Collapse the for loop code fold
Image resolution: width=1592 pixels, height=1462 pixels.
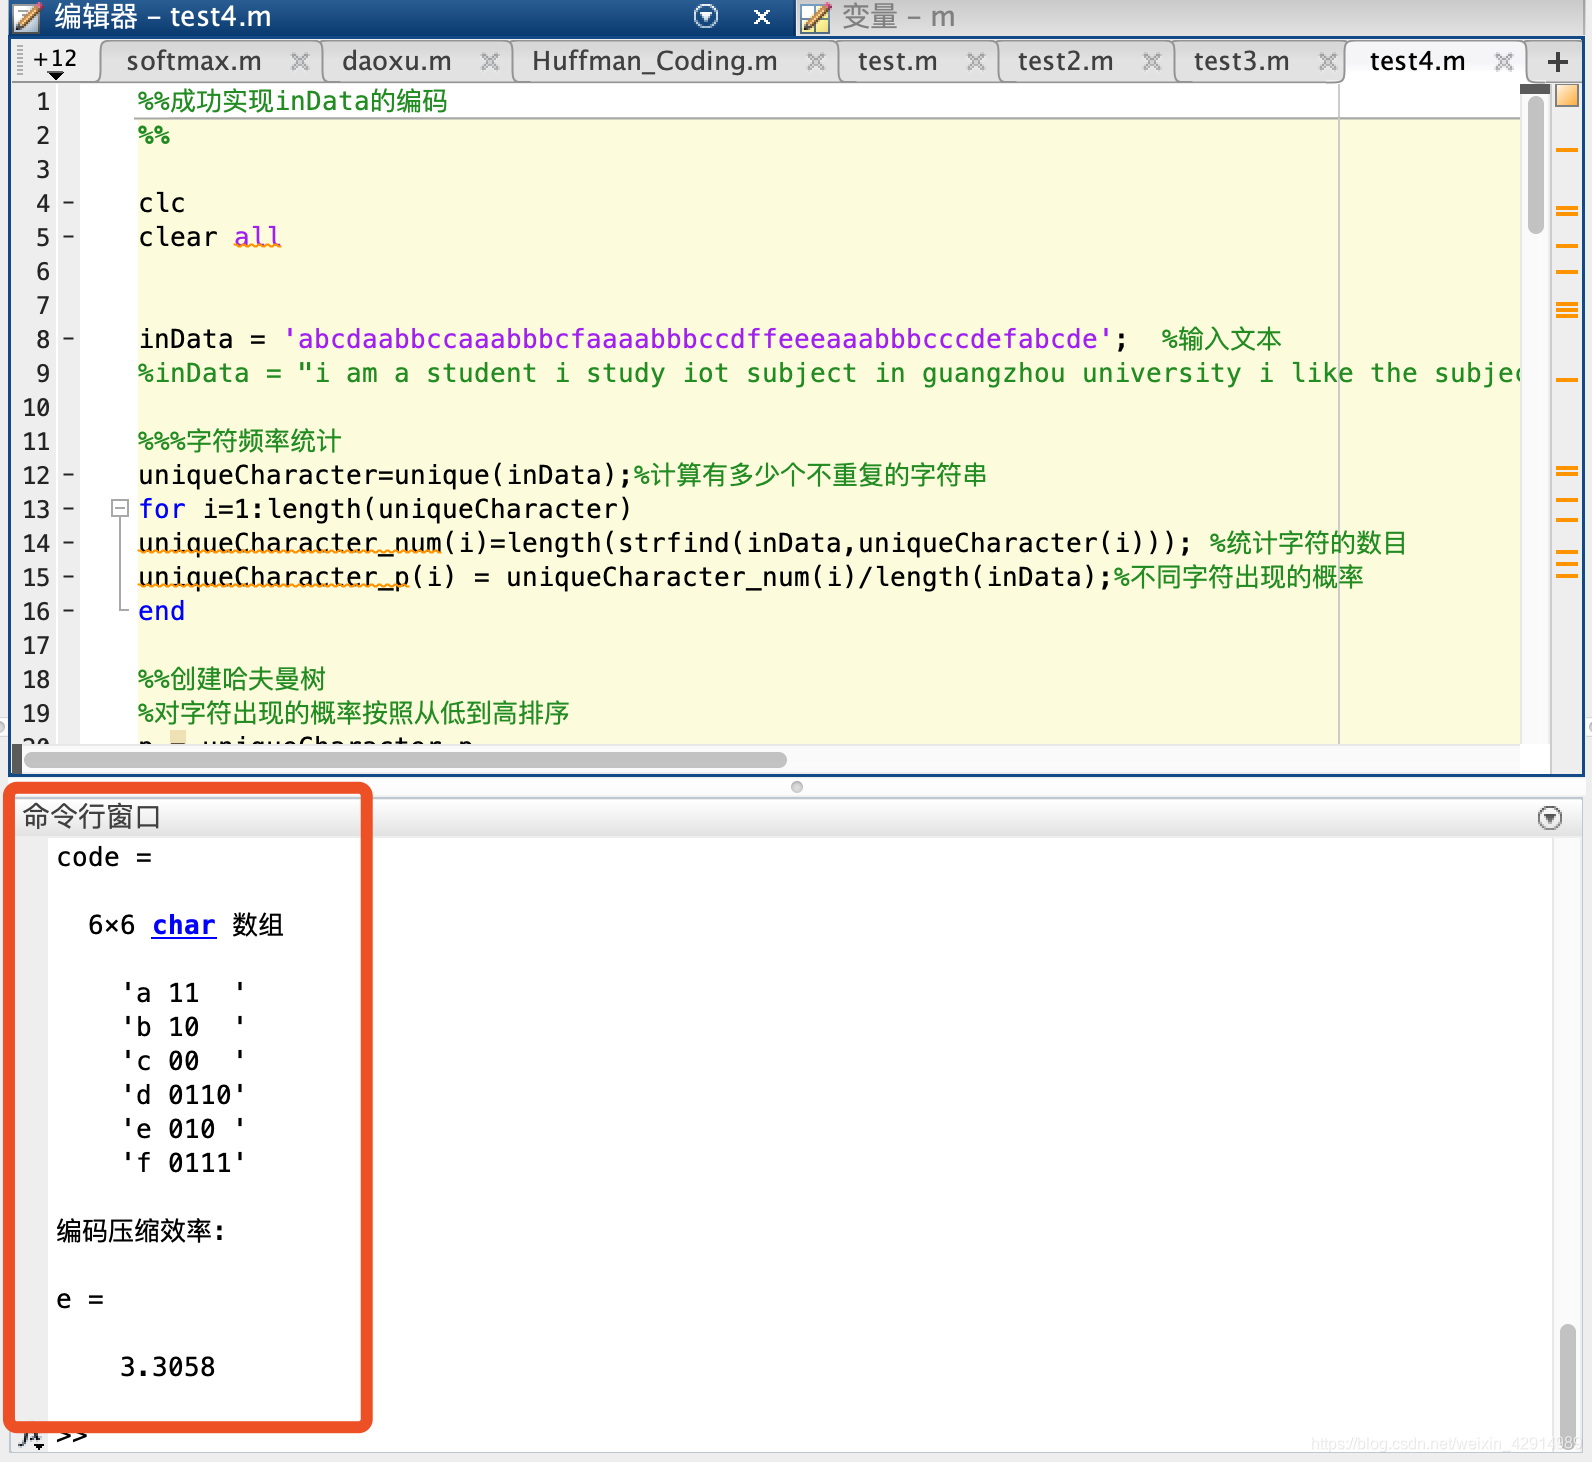[x=119, y=508]
